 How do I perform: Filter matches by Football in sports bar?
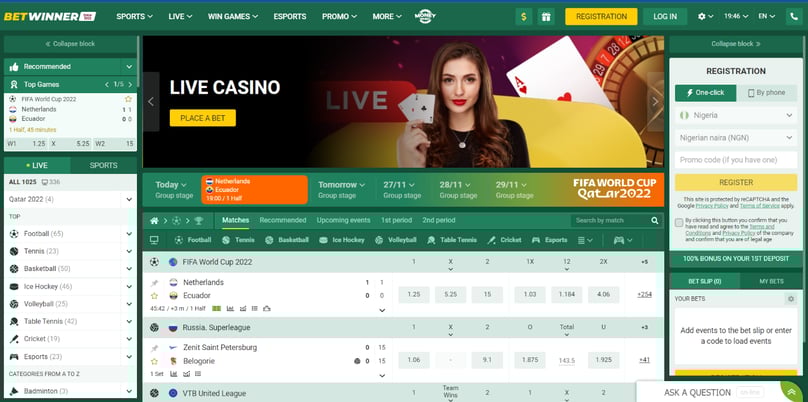click(x=193, y=240)
